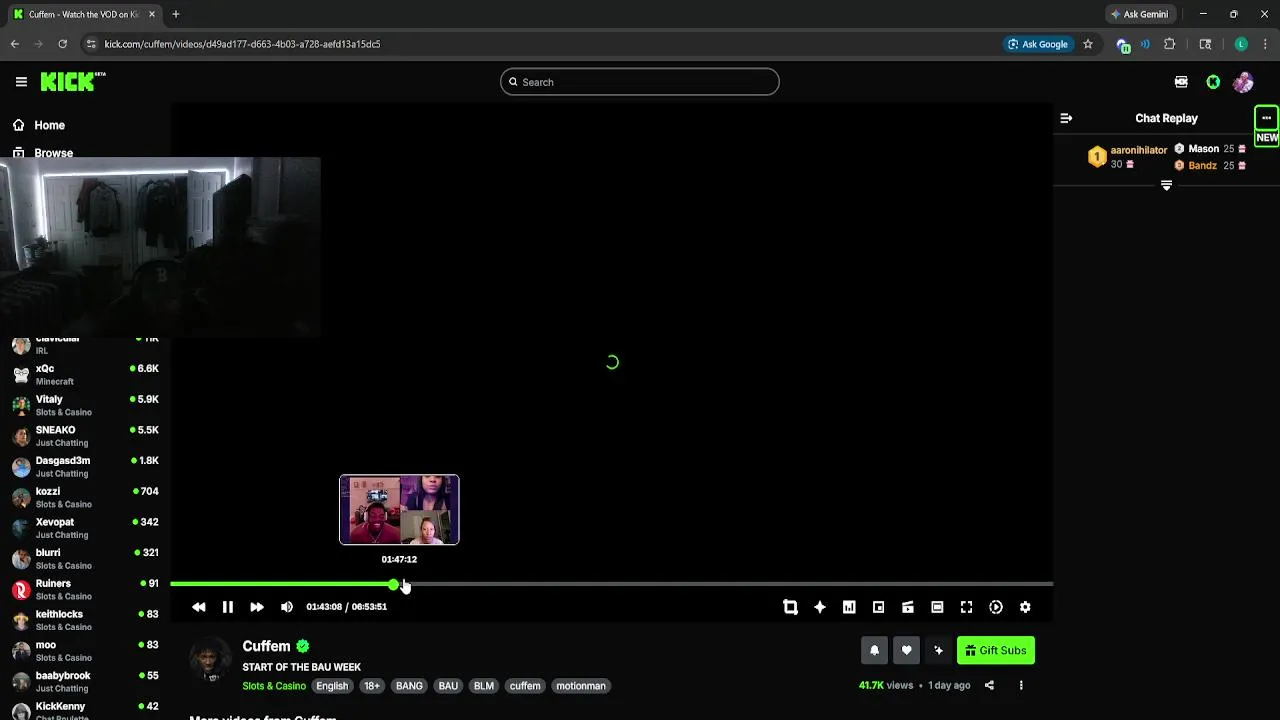Open the video more options kebab

pos(1021,686)
